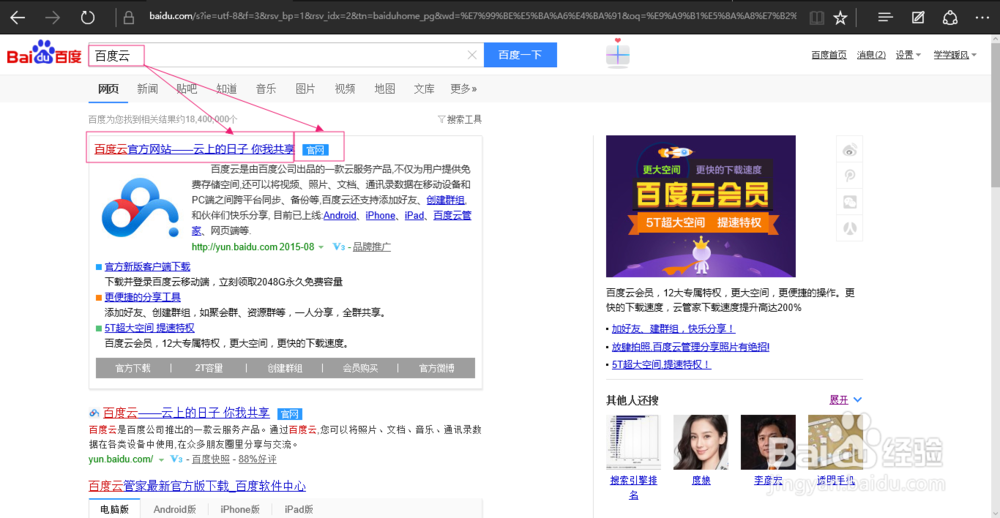The height and width of the screenshot is (518, 1000).
Task: Click the V3 badge in first result
Action: (x=339, y=247)
